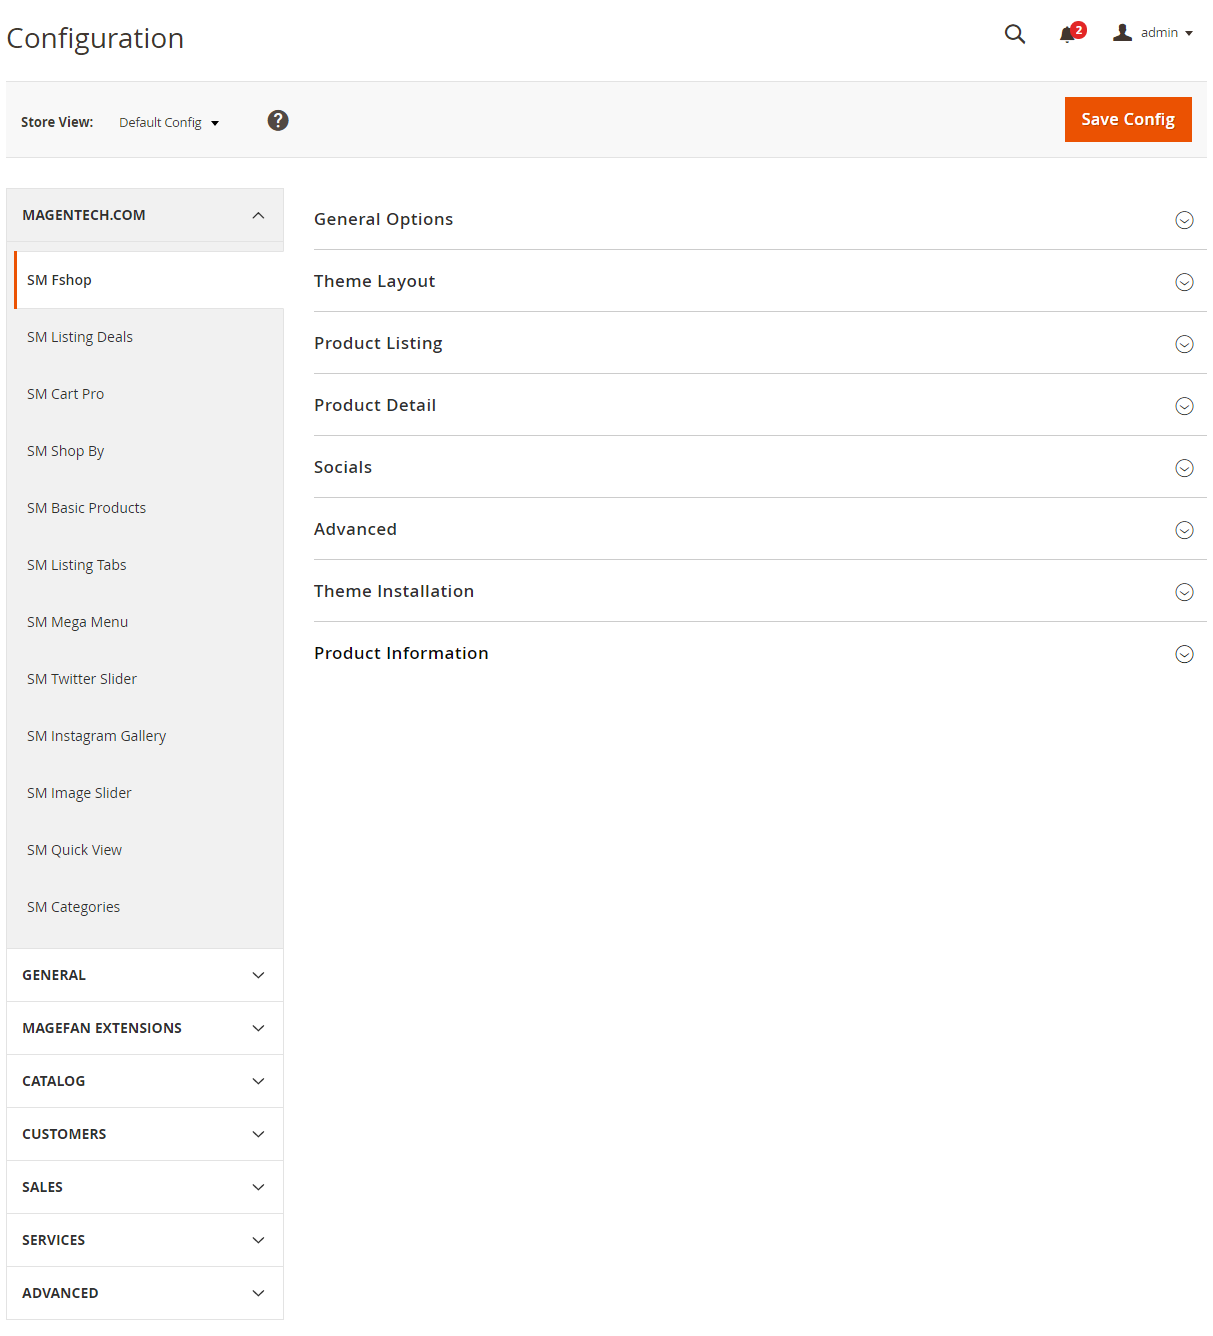Screen dimensions: 1213x1336
Task: Open the Theme Installation section title
Action: click(x=394, y=591)
